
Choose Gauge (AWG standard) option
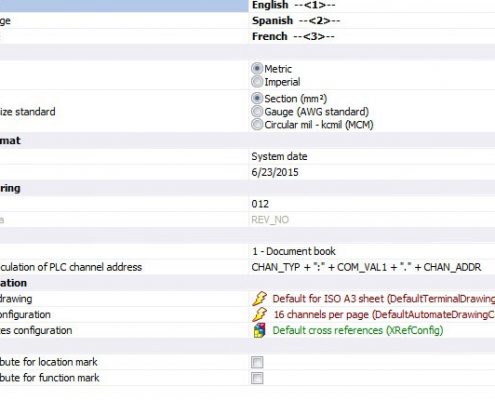coord(257,111)
